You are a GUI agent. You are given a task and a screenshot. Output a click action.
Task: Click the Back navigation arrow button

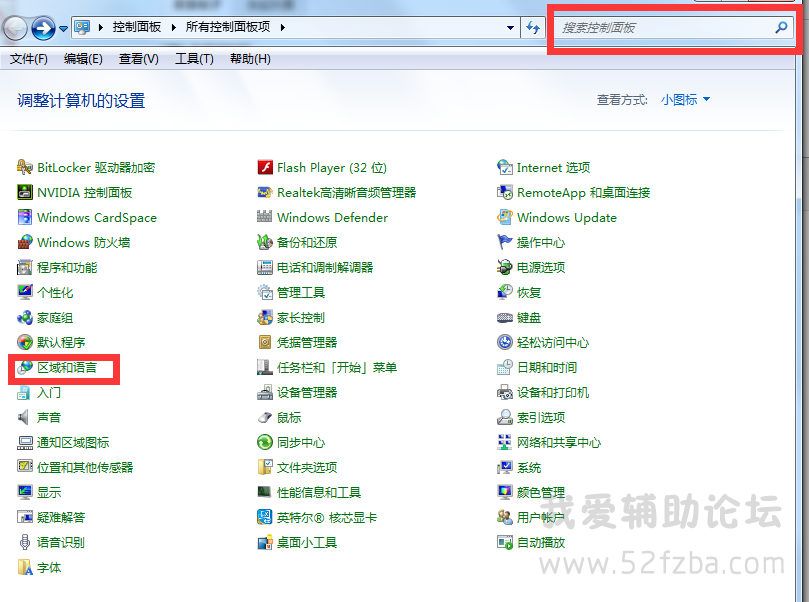pyautogui.click(x=14, y=28)
